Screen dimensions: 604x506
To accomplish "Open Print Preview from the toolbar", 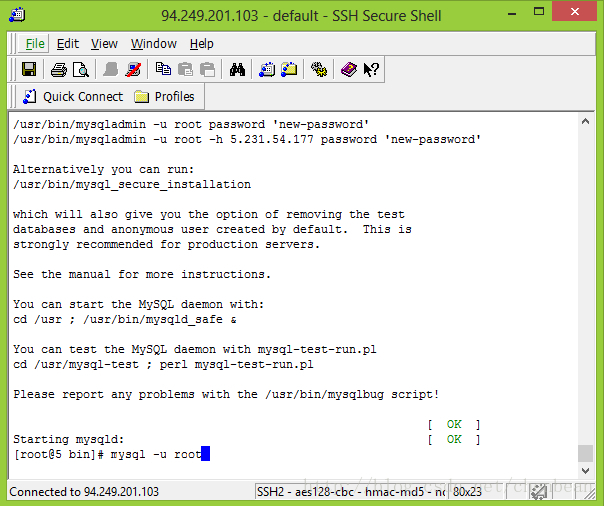I will tap(81, 70).
